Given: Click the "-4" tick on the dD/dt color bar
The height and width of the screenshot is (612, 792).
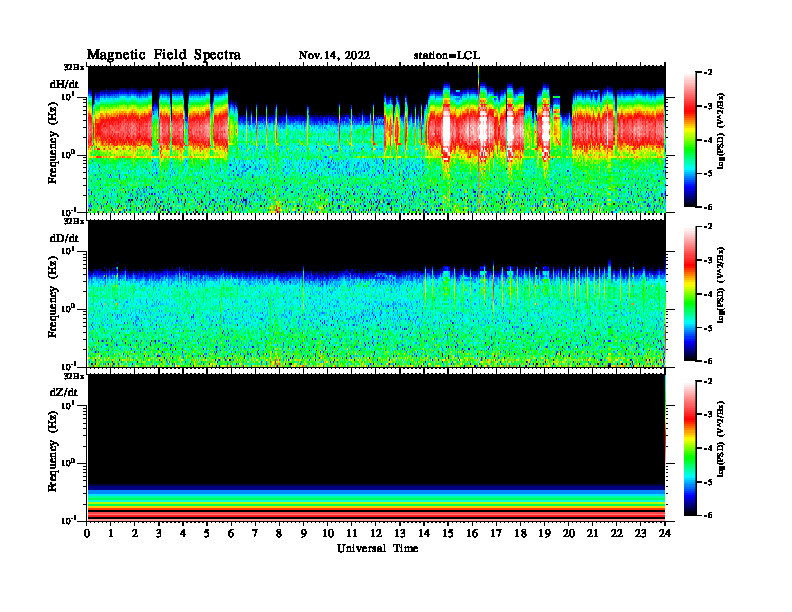Looking at the screenshot, I should [708, 294].
